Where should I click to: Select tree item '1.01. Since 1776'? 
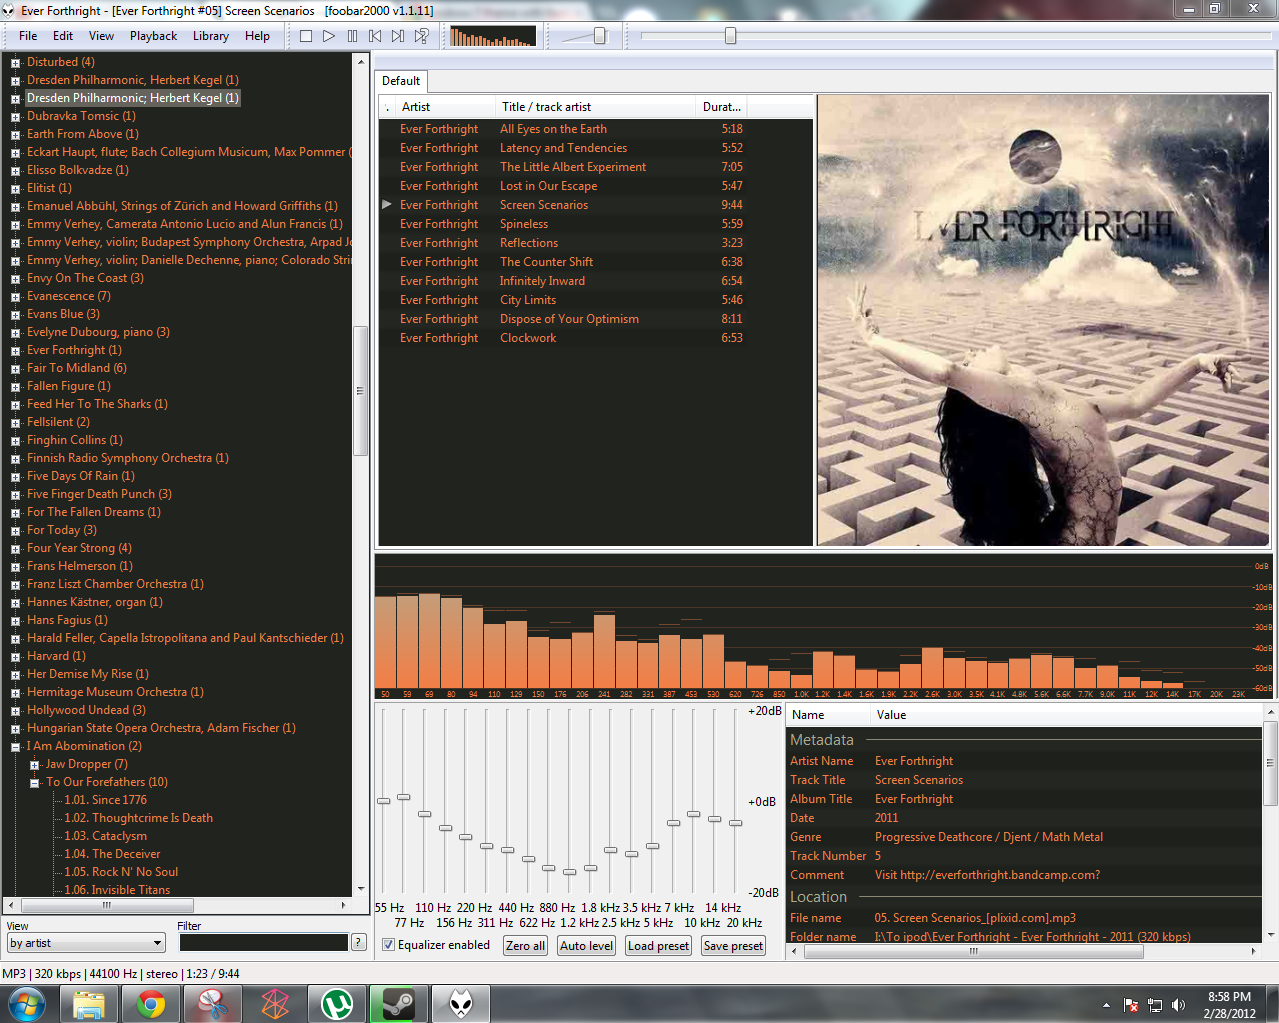(105, 800)
